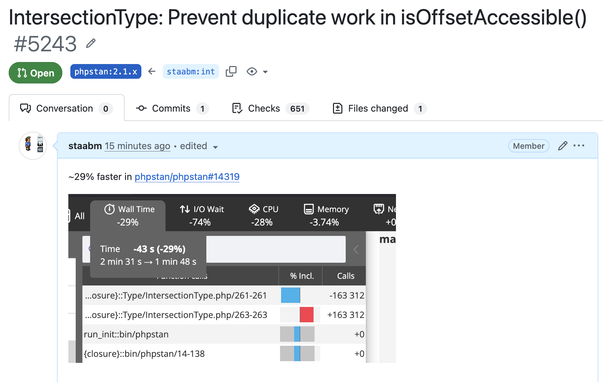The image size is (603, 382).
Task: Switch to the Checks tab
Action: pos(270,108)
